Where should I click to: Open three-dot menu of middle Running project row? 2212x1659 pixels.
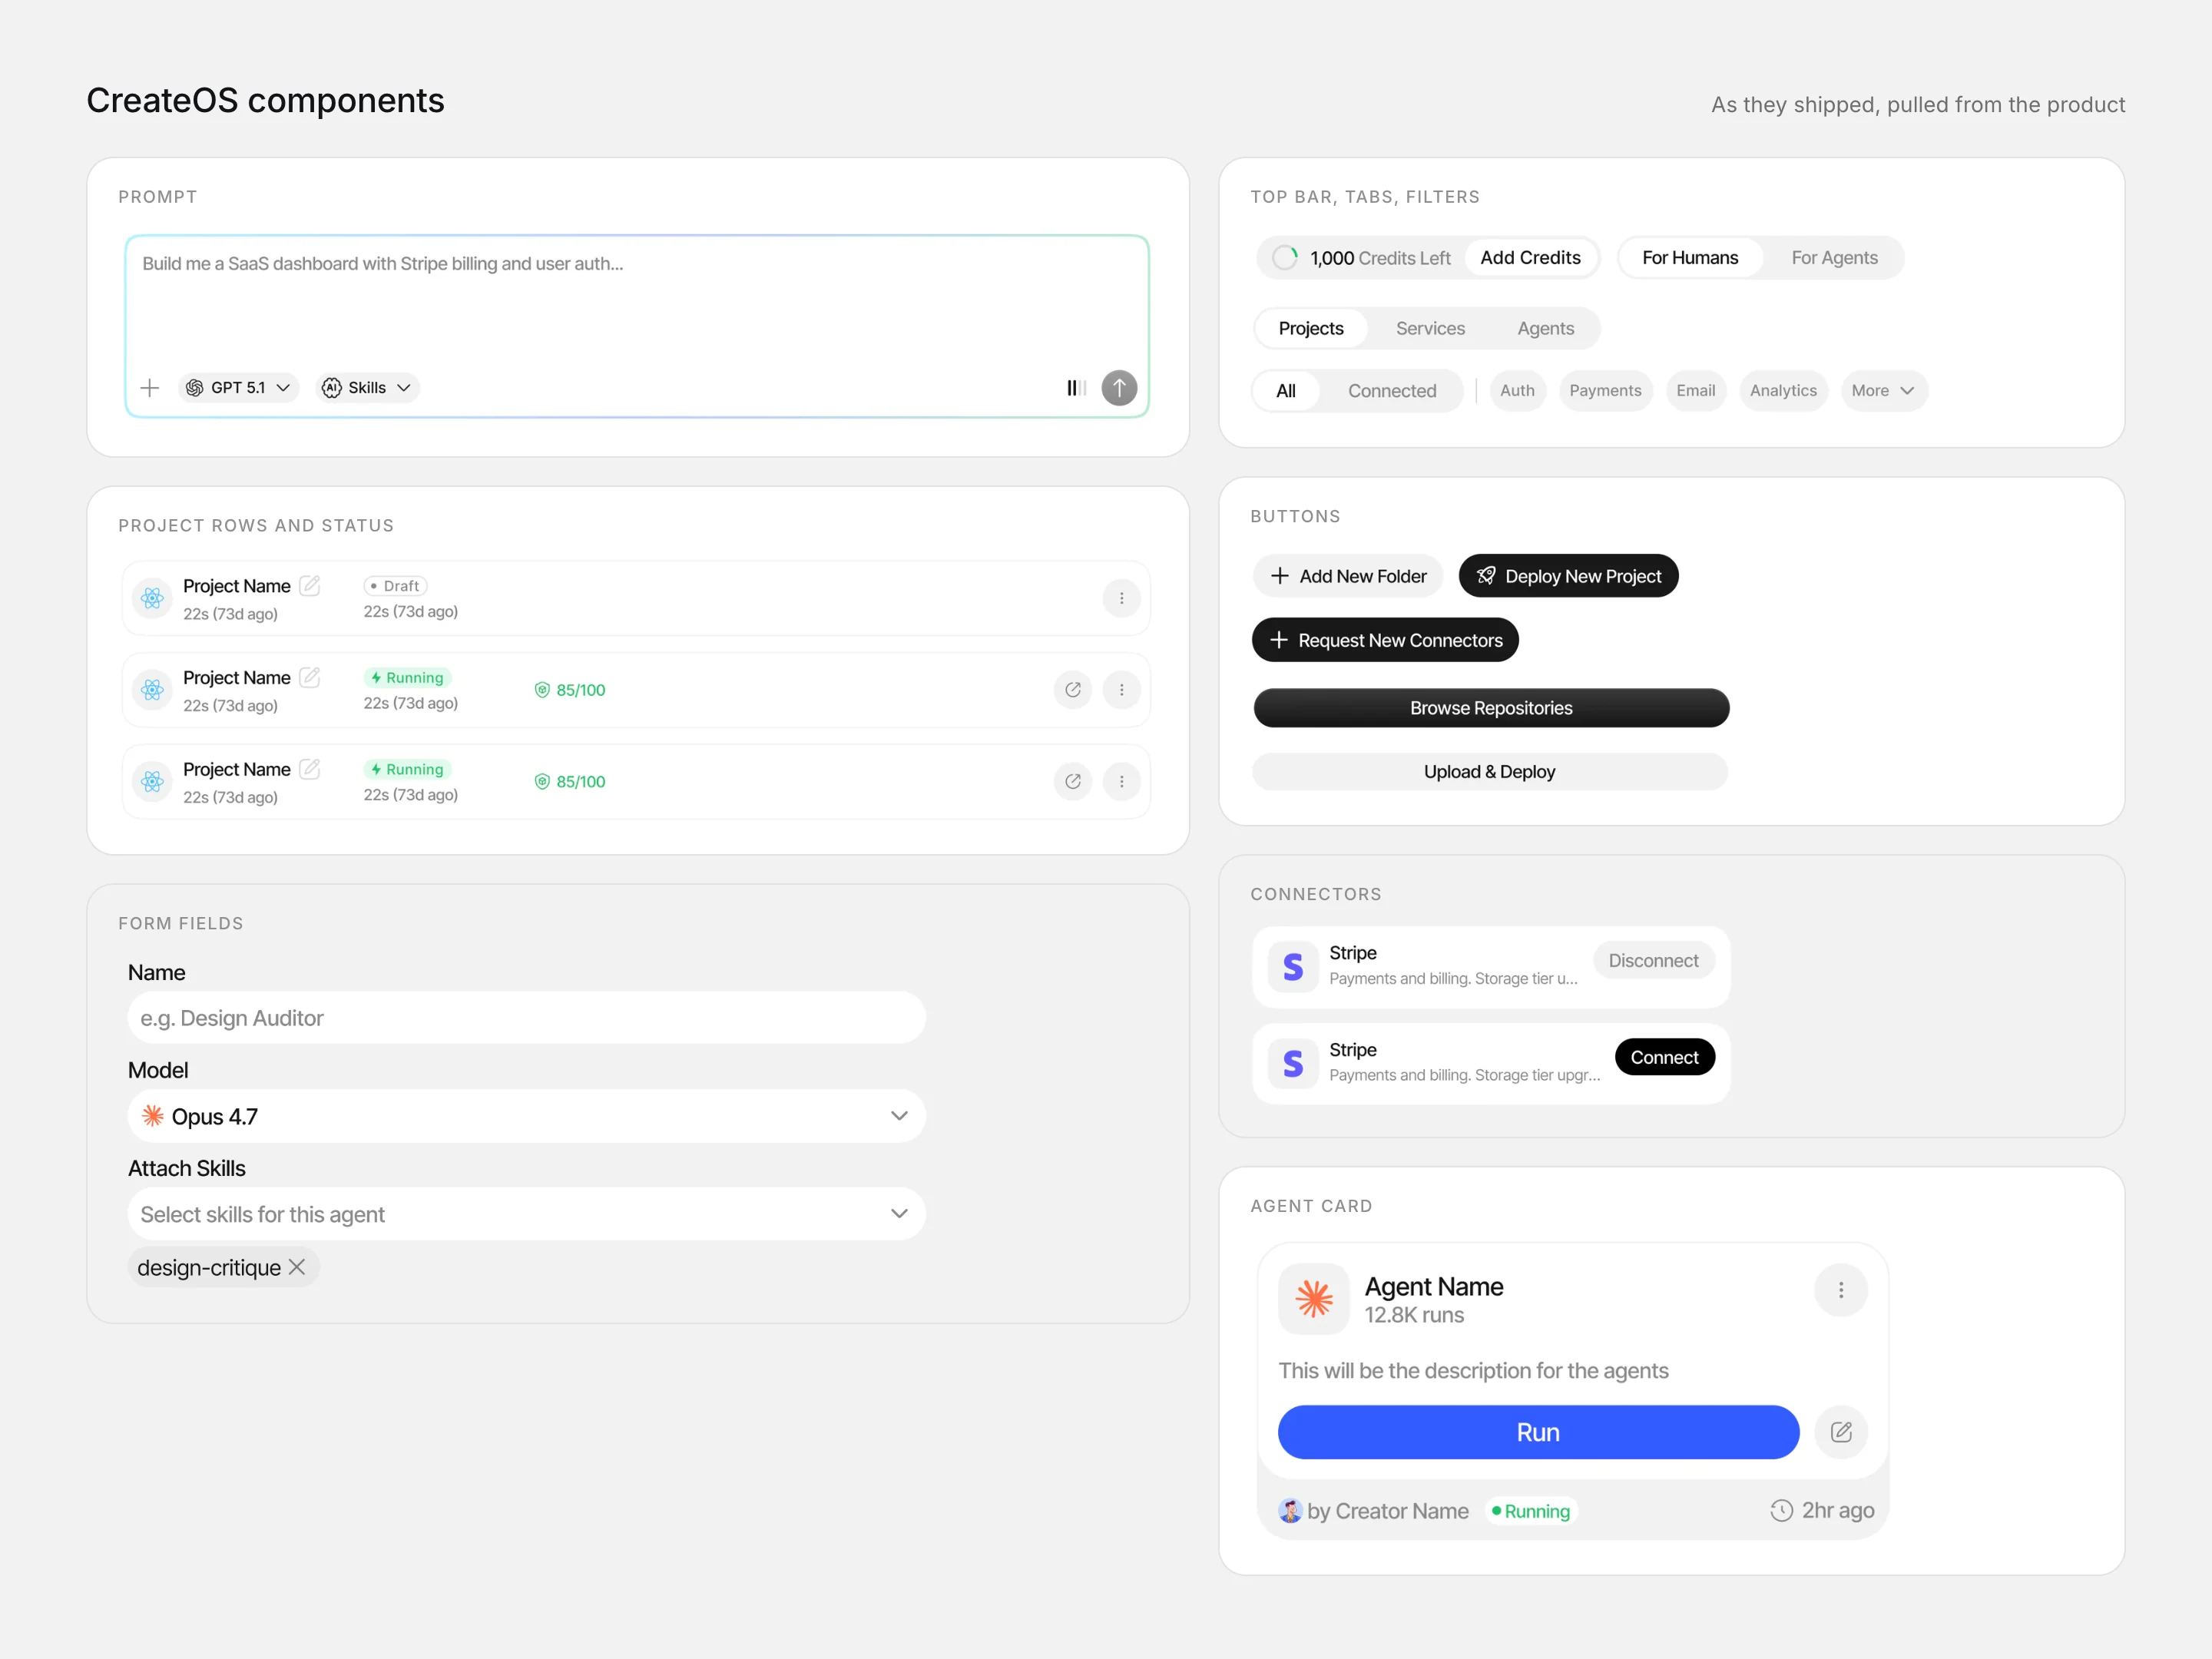[1121, 690]
